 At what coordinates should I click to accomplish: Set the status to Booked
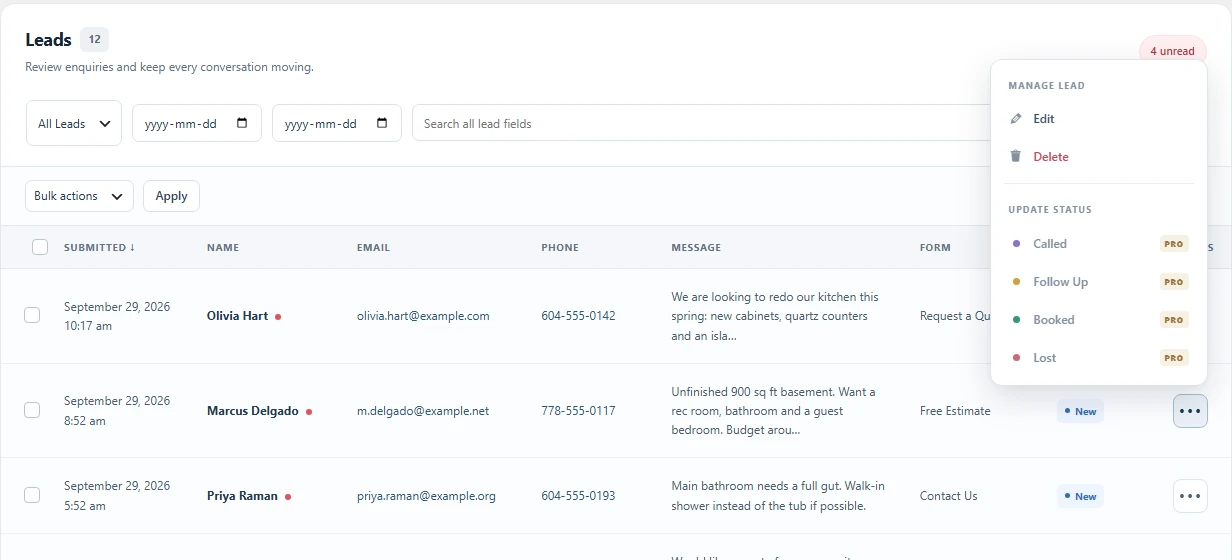pyautogui.click(x=1099, y=320)
